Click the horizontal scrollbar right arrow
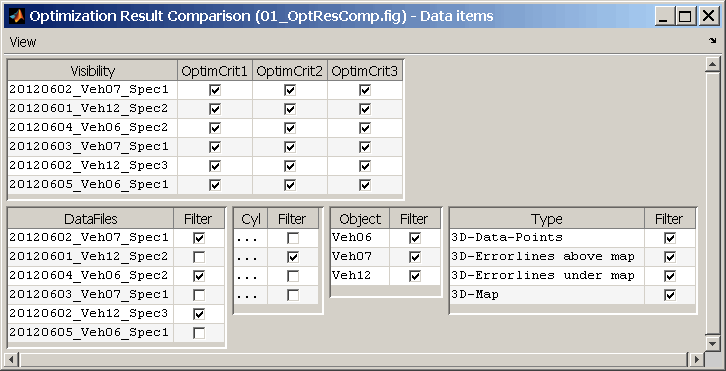Viewport: 726px width, 371px height. (x=696, y=358)
